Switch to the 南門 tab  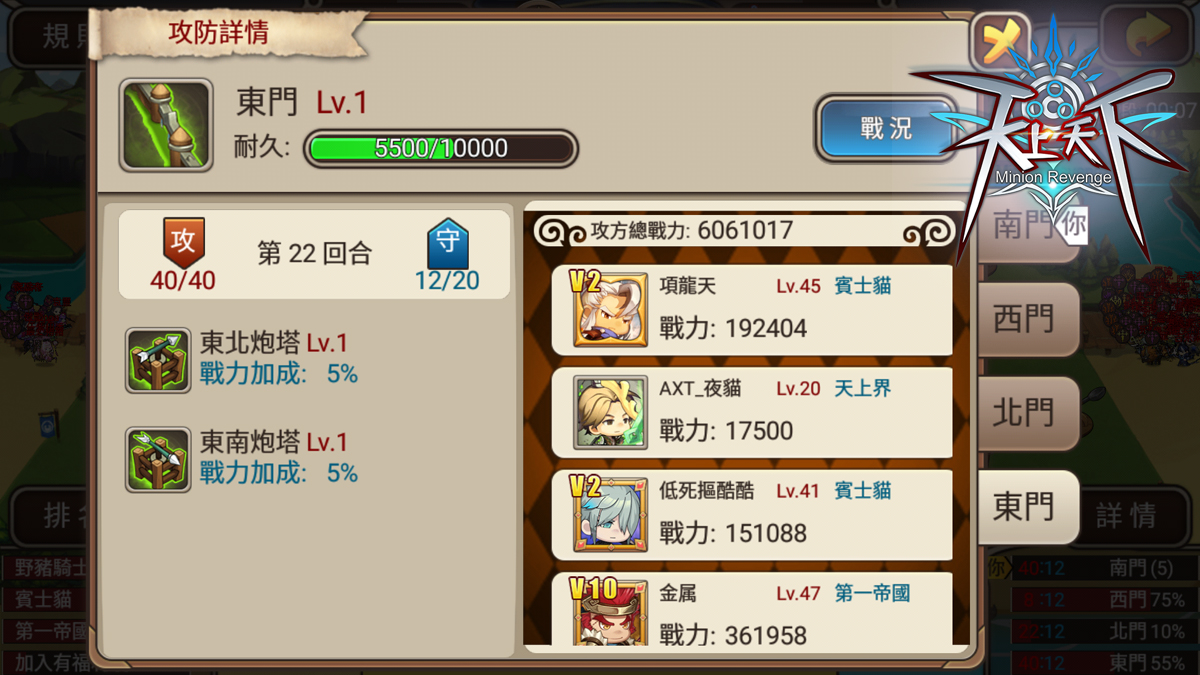pyautogui.click(x=1024, y=226)
